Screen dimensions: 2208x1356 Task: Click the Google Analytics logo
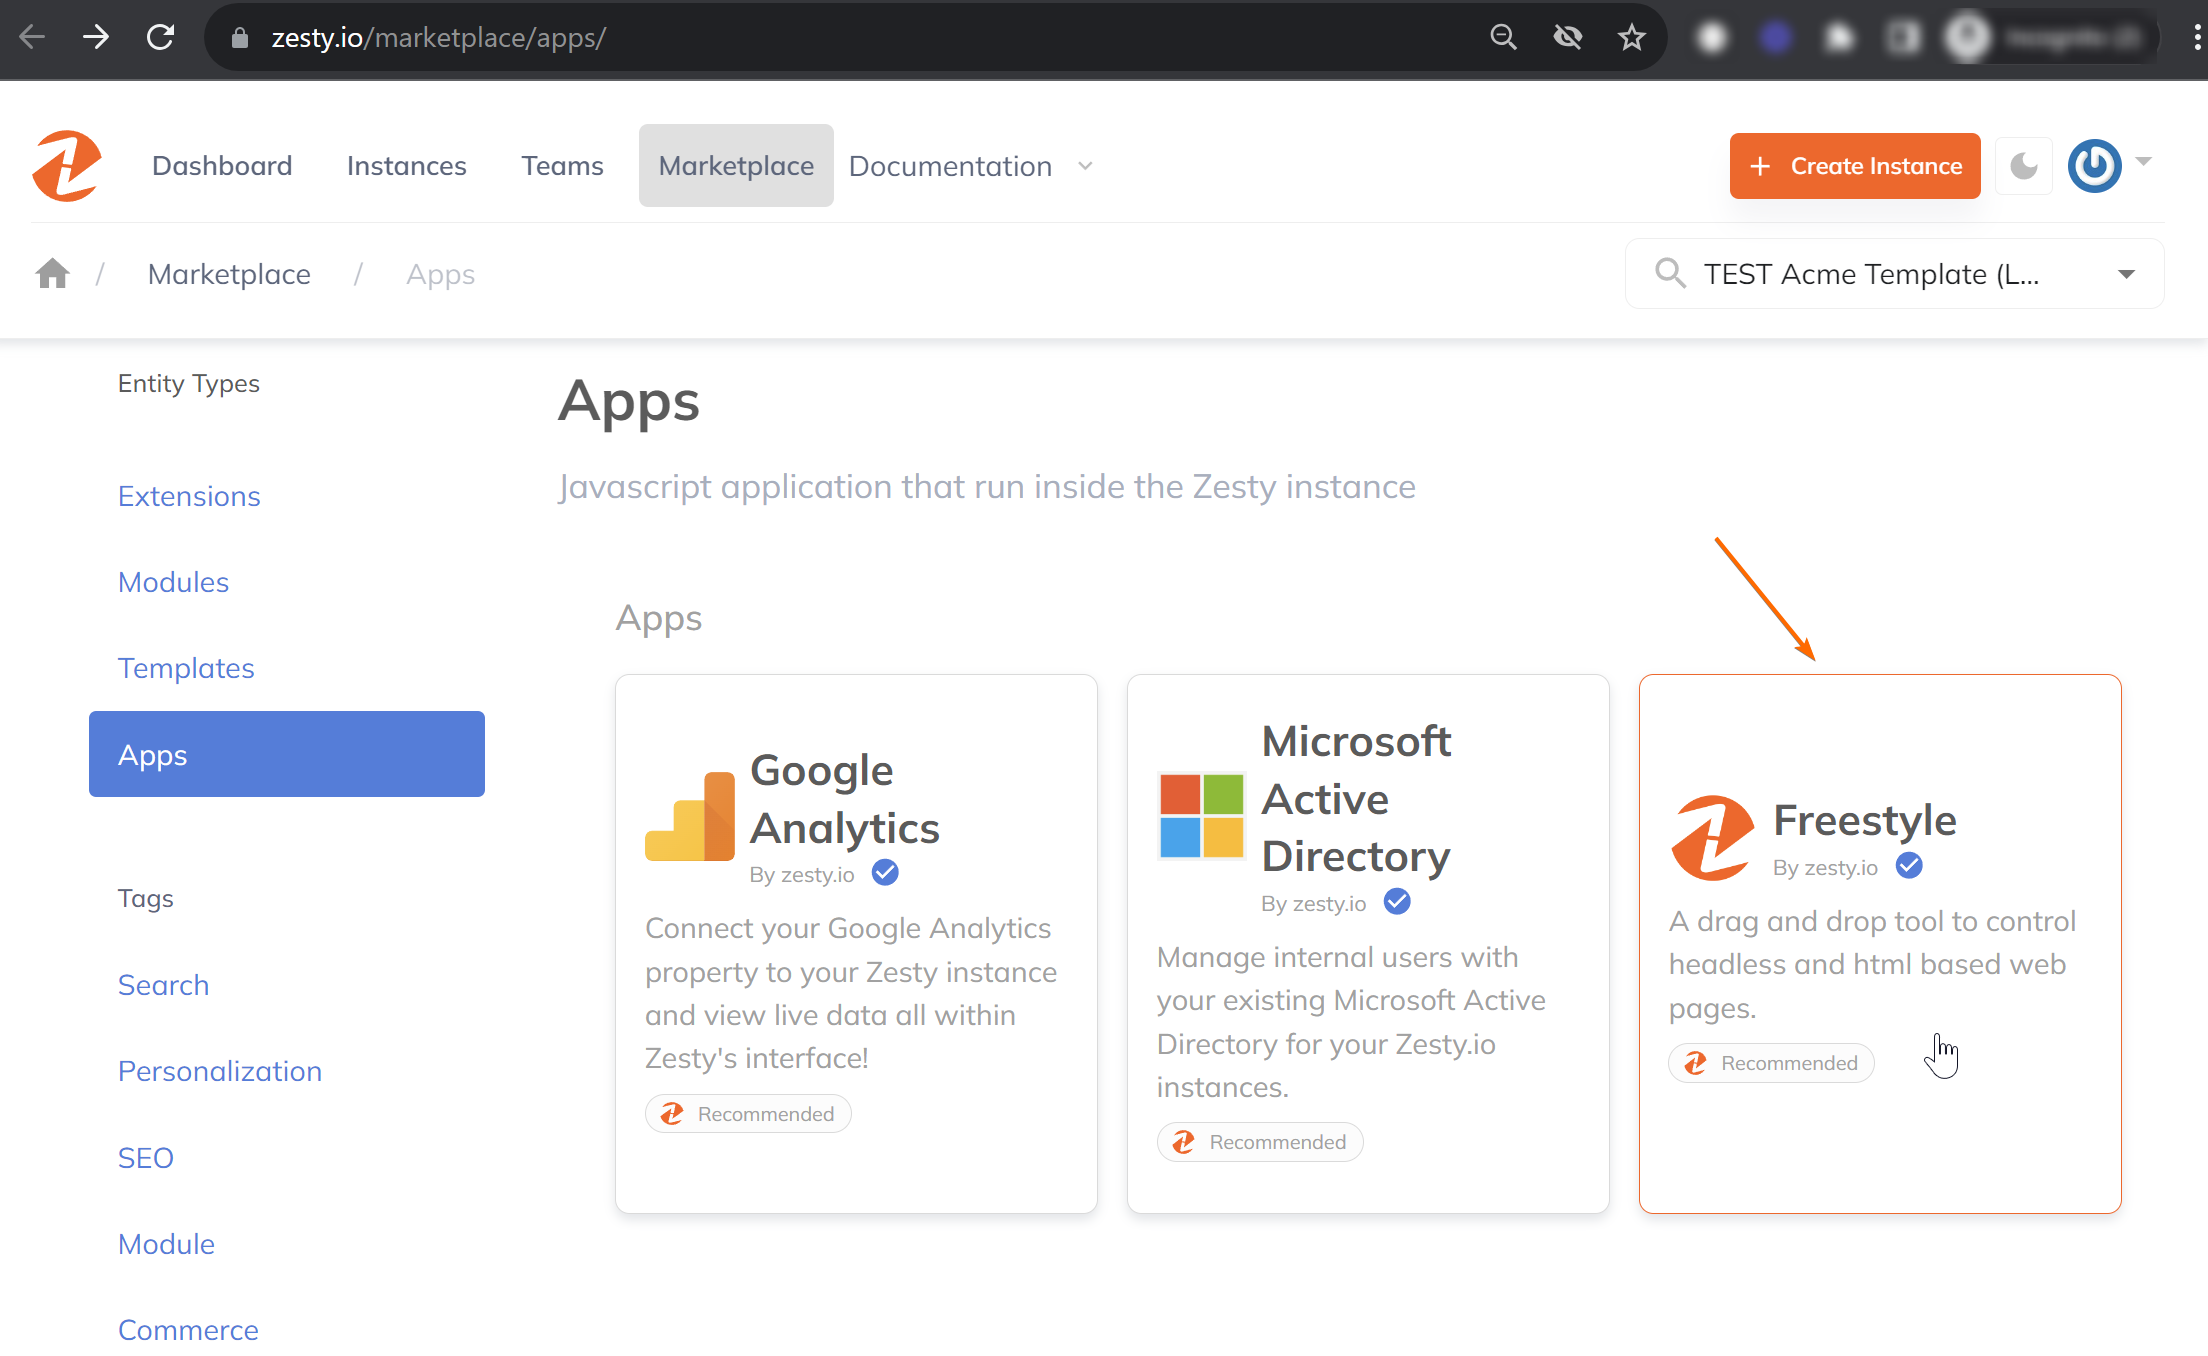coord(690,816)
